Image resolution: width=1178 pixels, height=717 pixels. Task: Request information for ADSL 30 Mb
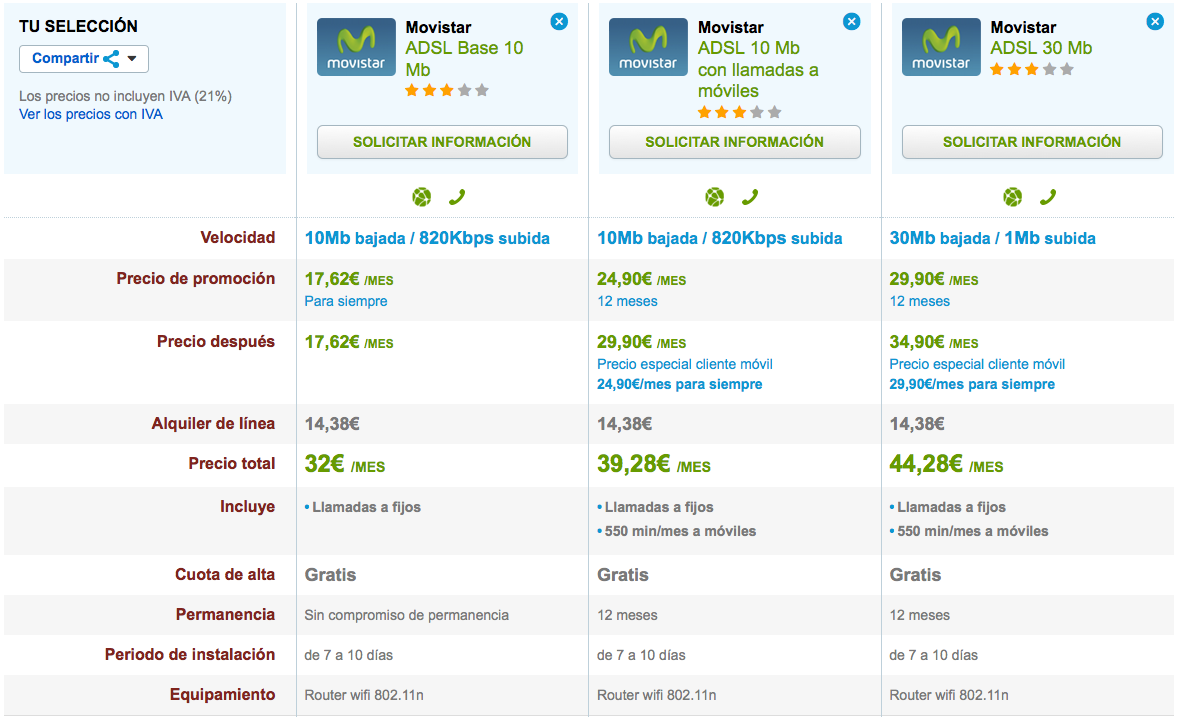pyautogui.click(x=1032, y=142)
